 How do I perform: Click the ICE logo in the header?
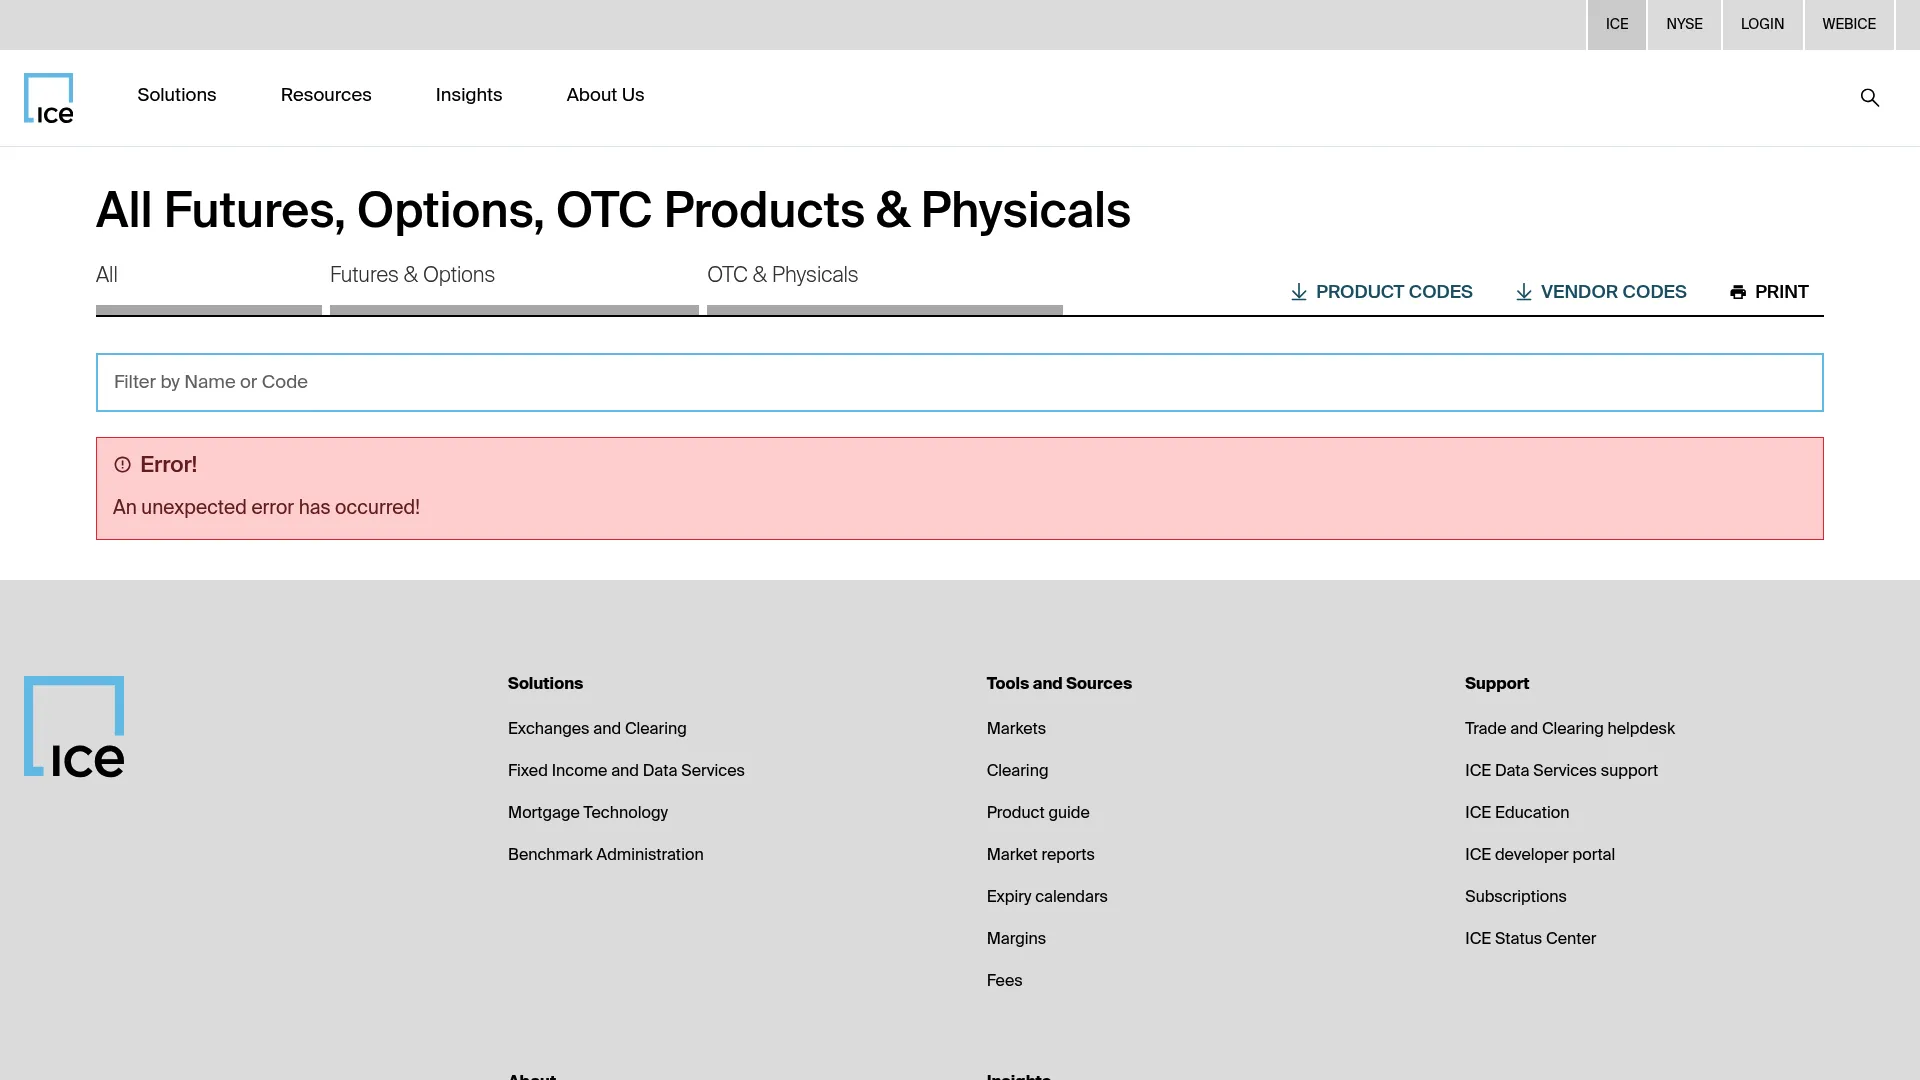(x=49, y=98)
